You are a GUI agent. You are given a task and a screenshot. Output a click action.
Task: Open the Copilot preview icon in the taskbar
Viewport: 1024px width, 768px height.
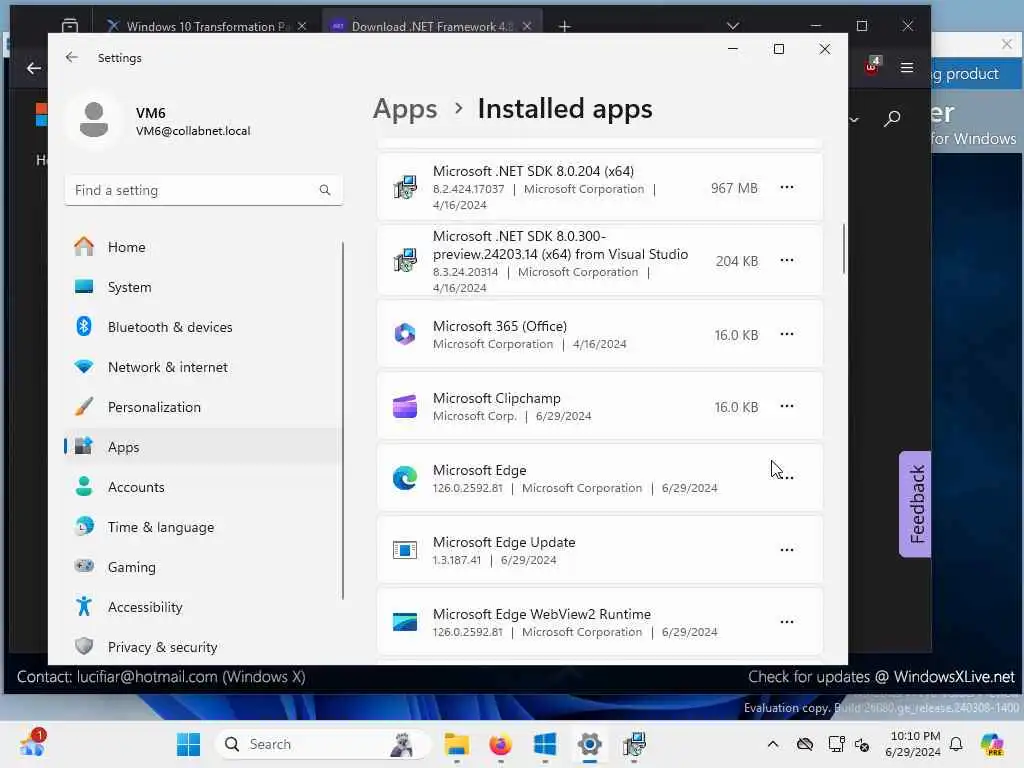pos(992,744)
